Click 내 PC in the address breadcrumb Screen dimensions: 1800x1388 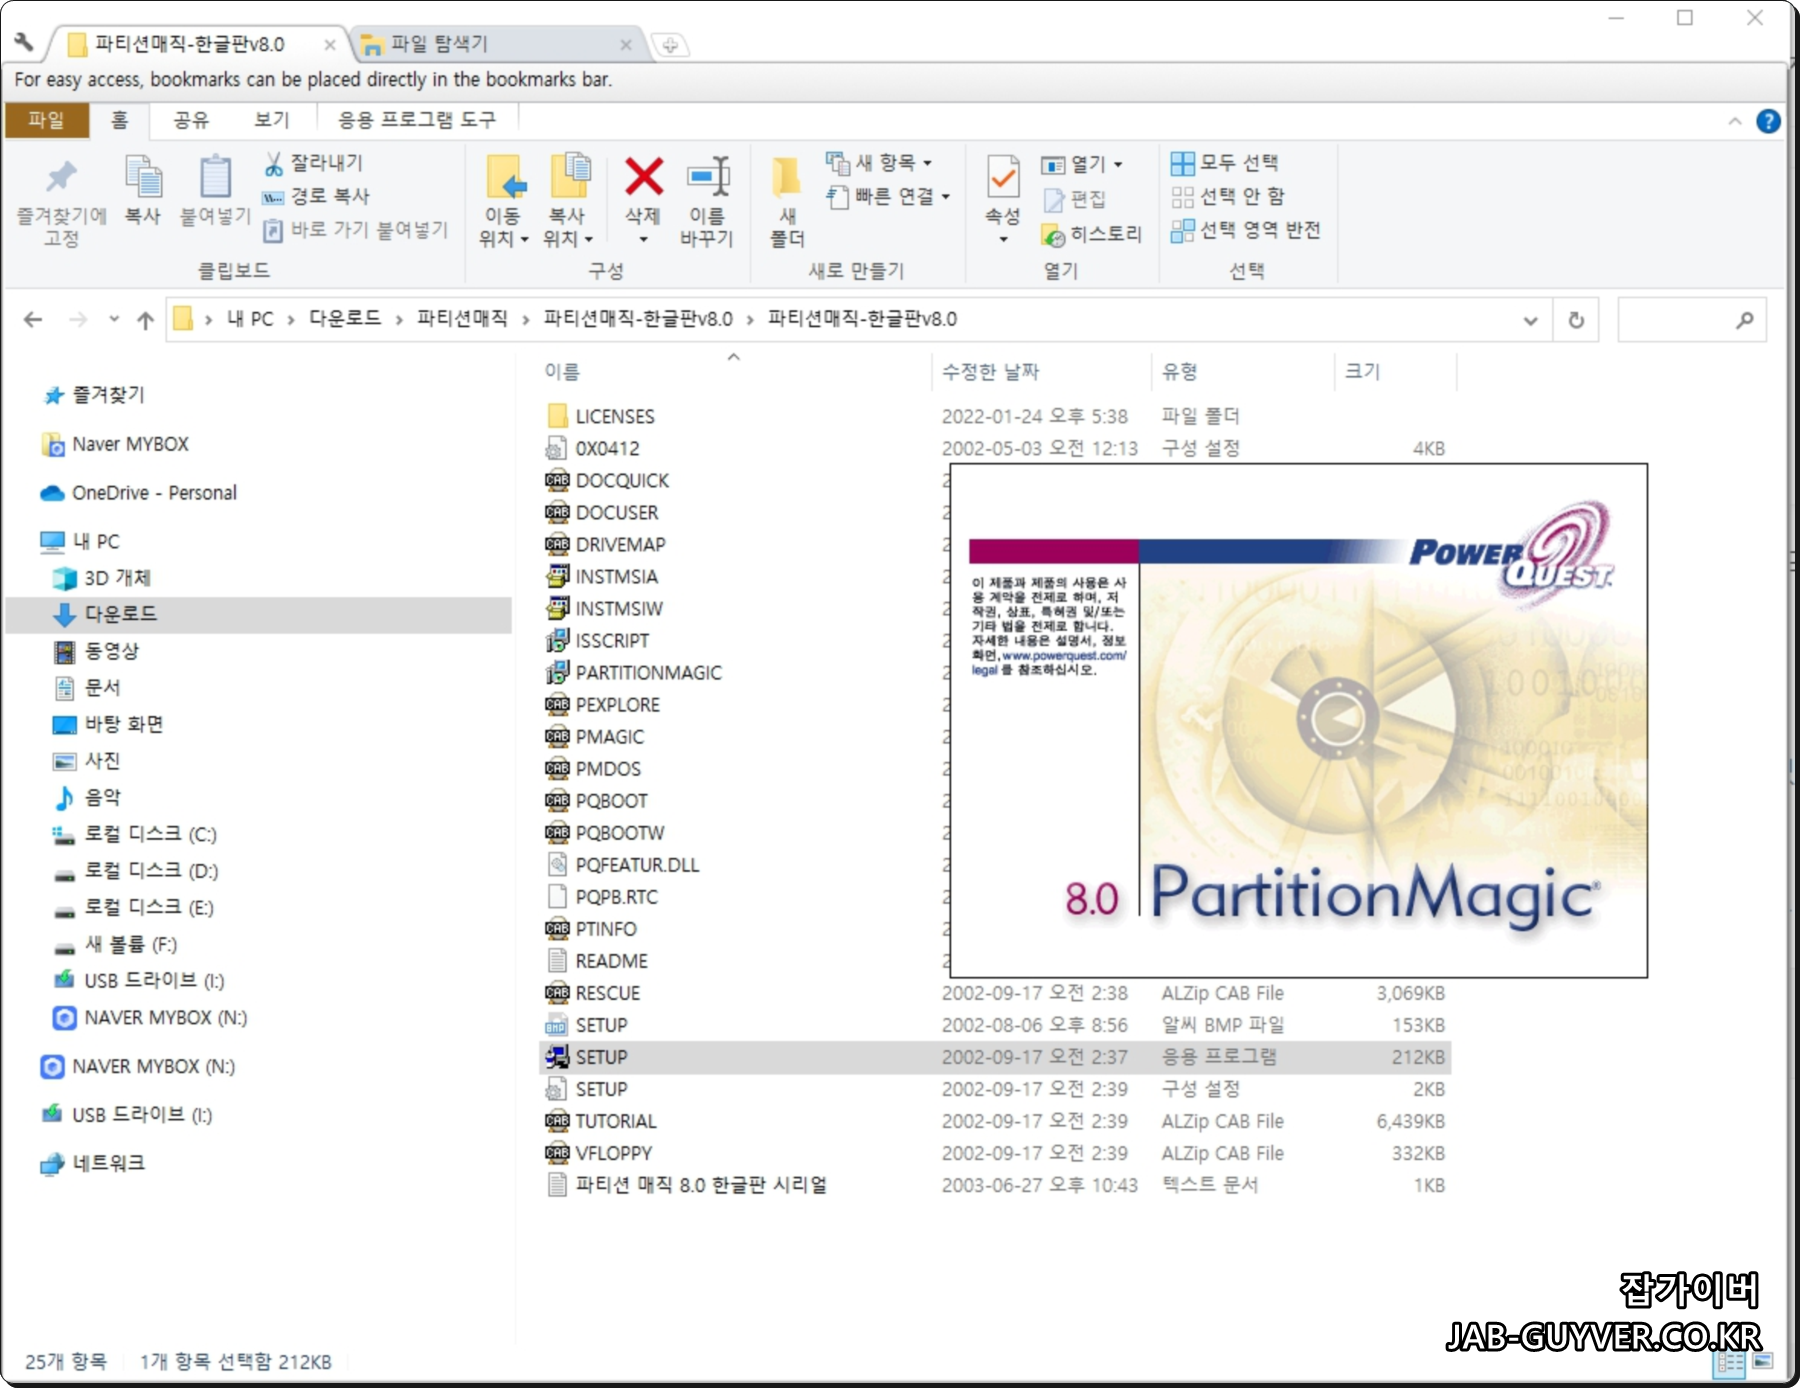tap(250, 318)
